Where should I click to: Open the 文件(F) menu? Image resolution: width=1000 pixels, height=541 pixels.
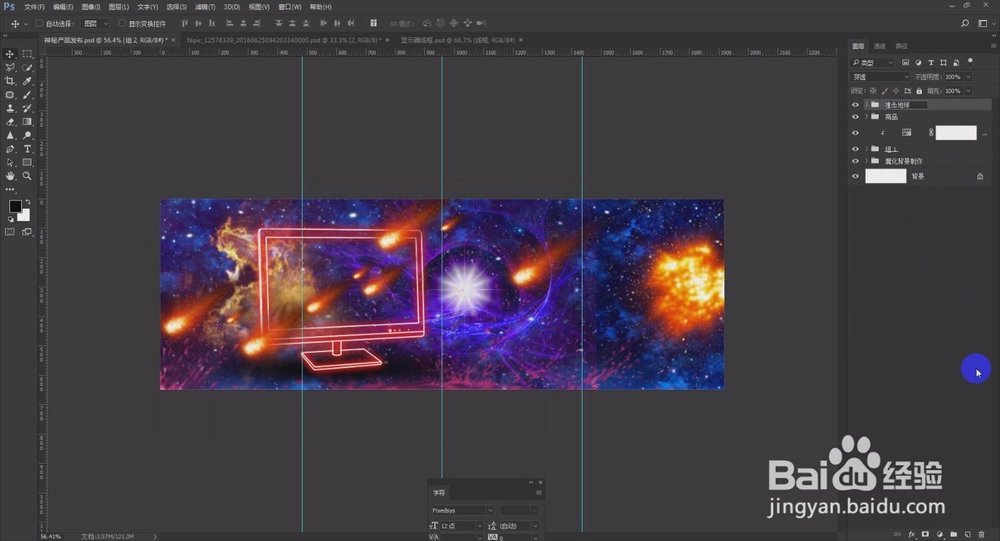(x=34, y=7)
